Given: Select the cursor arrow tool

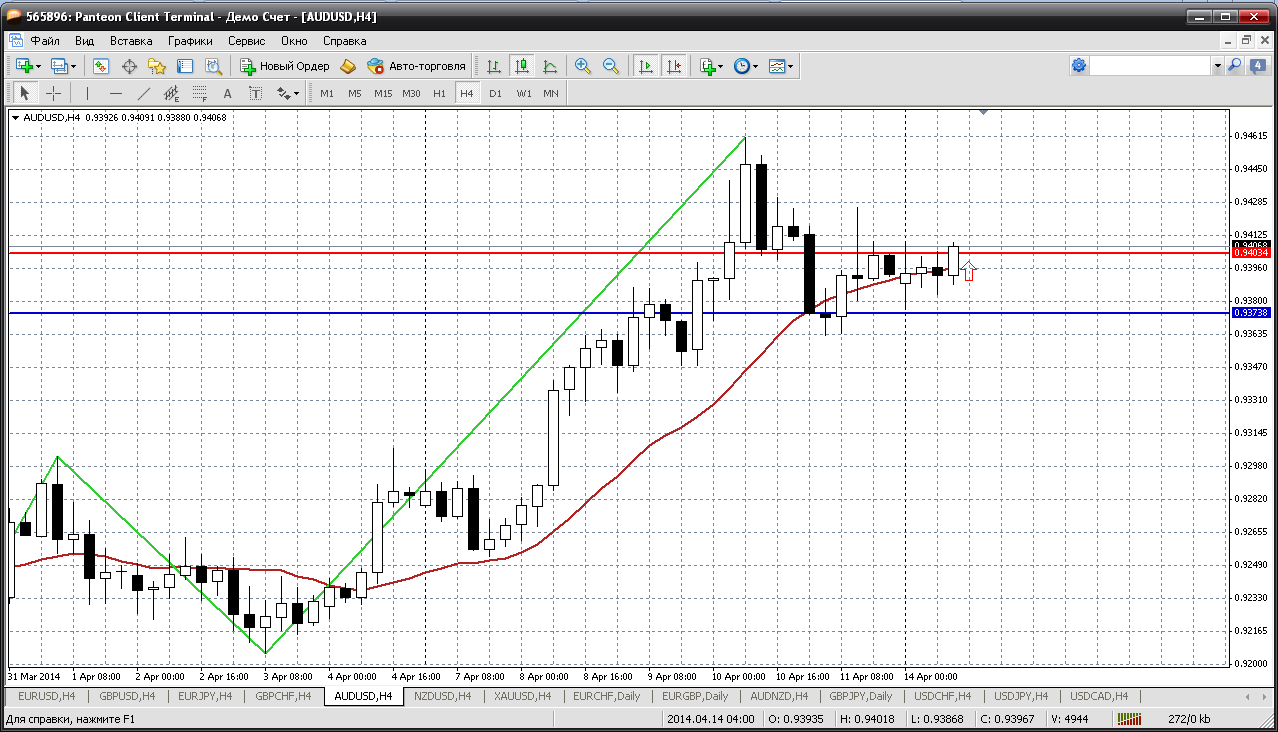Looking at the screenshot, I should tap(26, 93).
